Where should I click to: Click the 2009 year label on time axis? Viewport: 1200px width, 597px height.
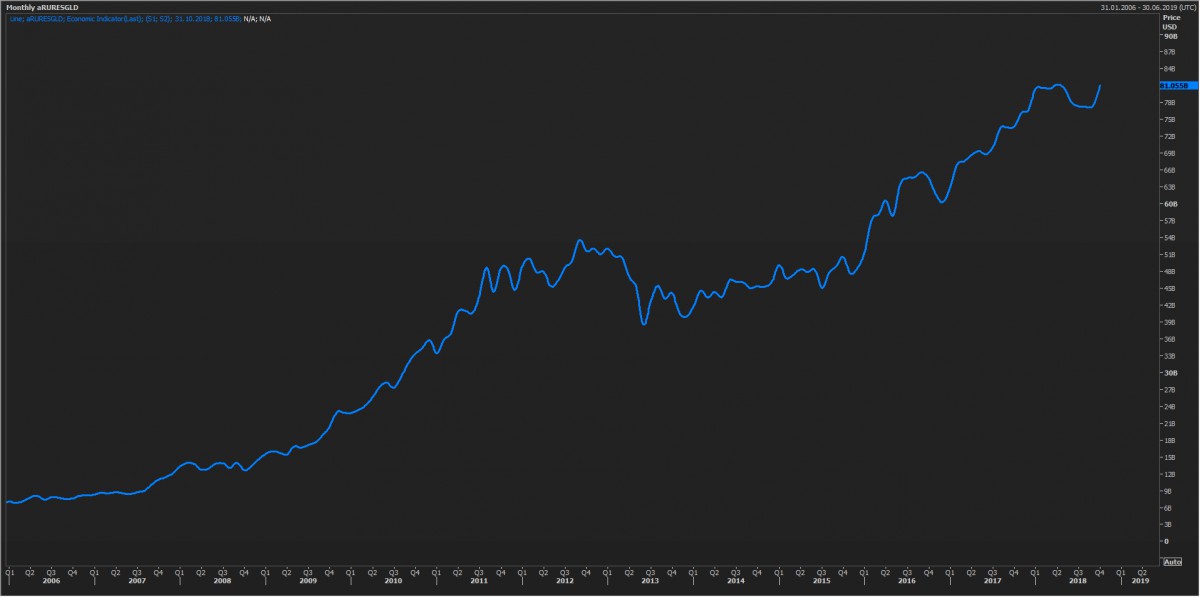click(308, 580)
